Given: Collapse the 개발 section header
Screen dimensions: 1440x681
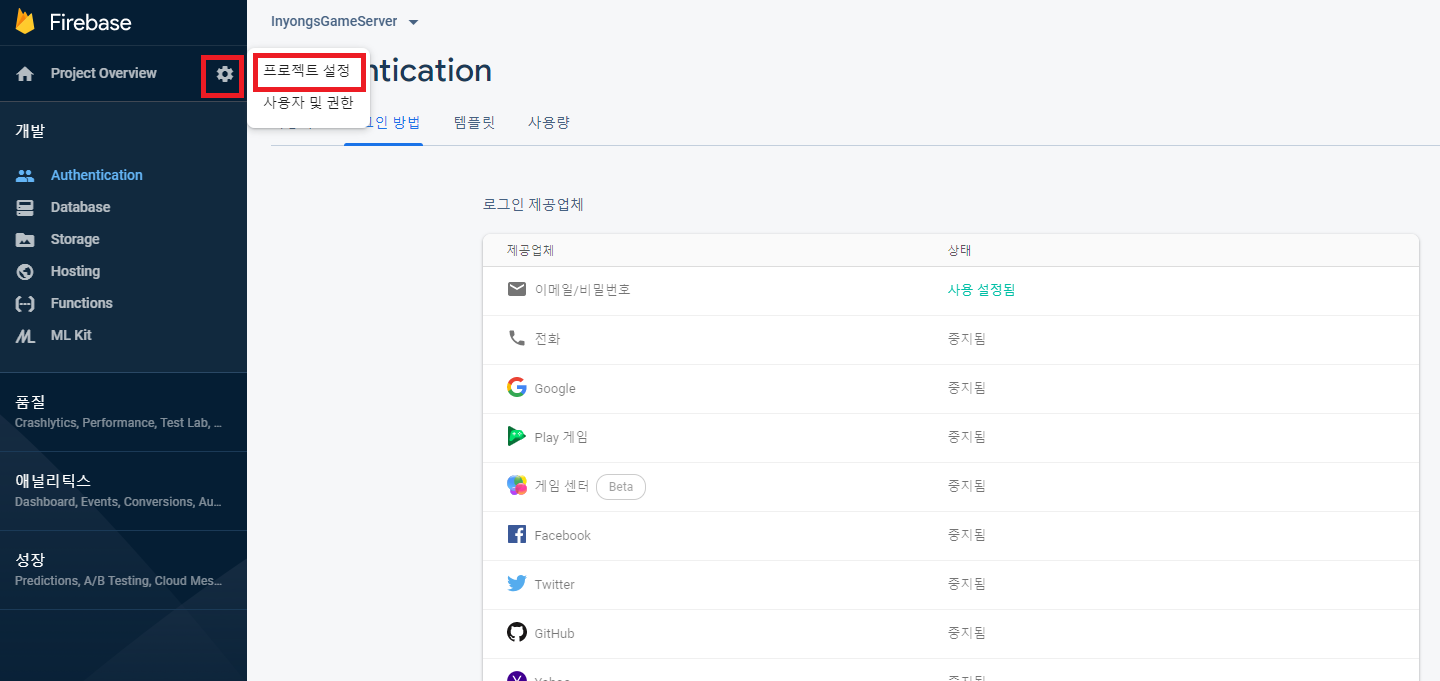Looking at the screenshot, I should tap(30, 131).
